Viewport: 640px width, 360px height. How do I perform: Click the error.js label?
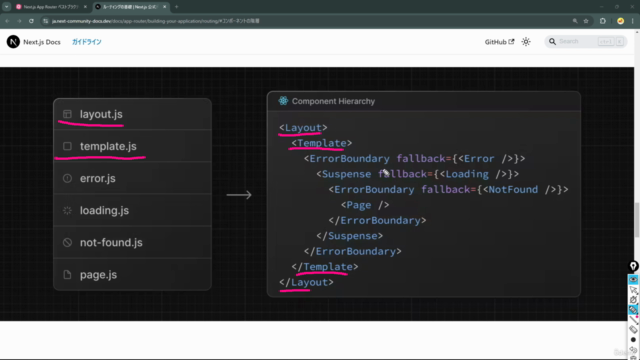(98, 178)
